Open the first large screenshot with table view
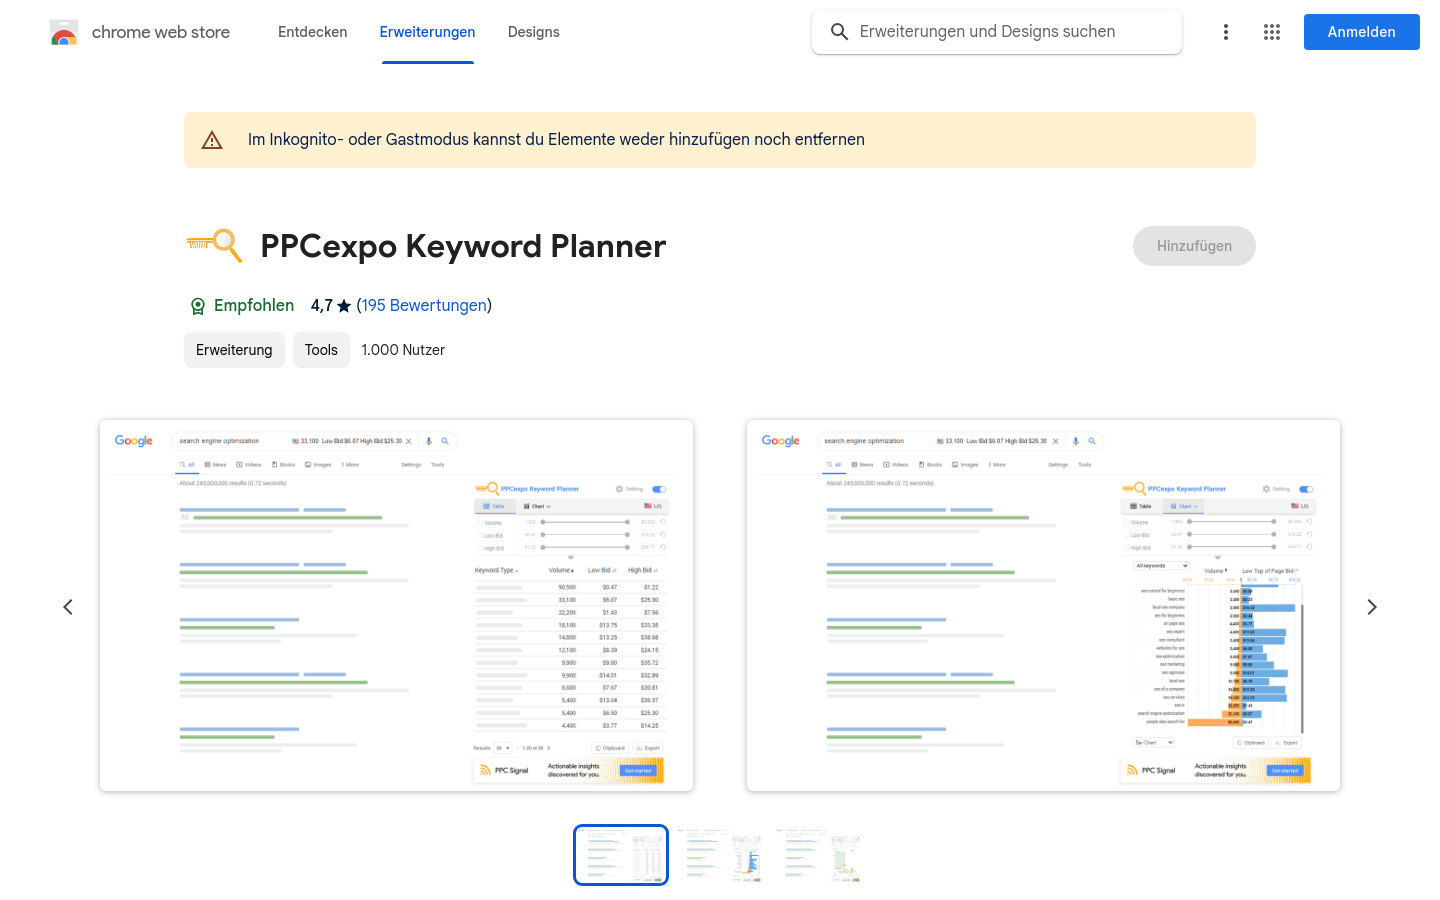The image size is (1440, 900). click(396, 605)
